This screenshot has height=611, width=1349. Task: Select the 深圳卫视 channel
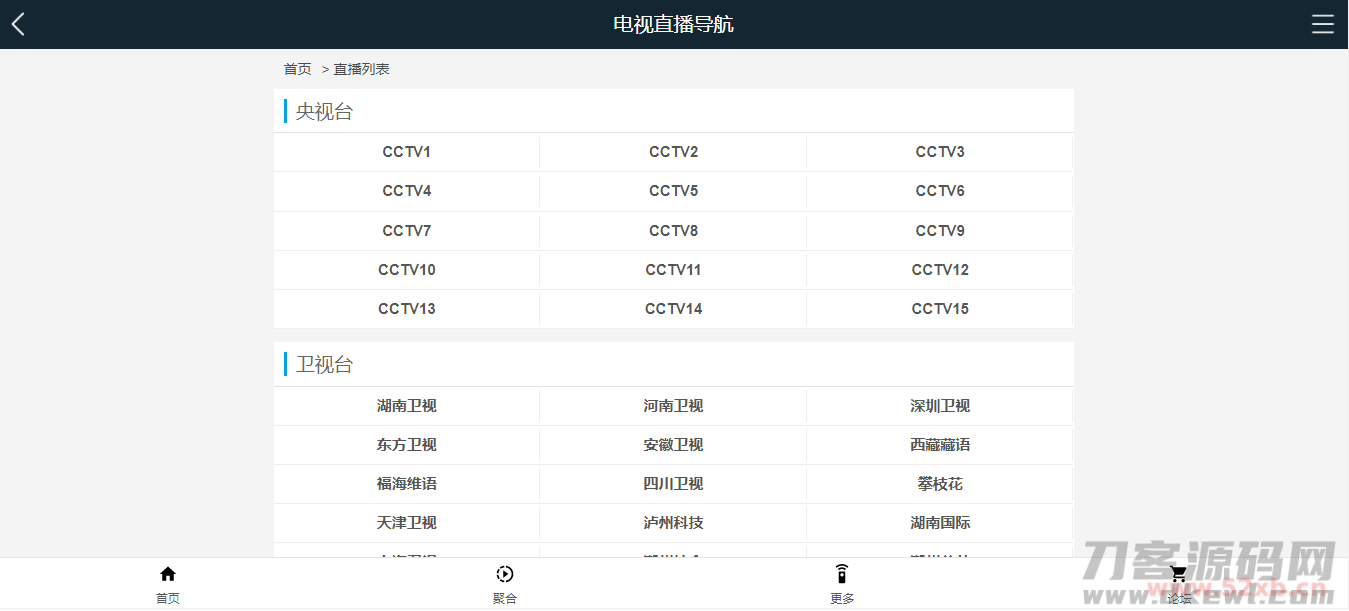(x=939, y=405)
